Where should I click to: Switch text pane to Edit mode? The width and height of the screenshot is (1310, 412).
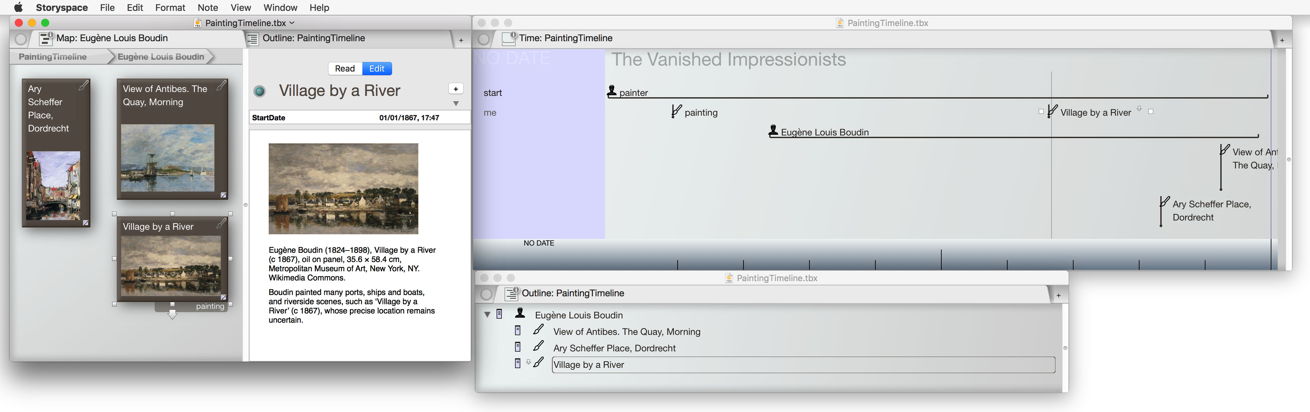377,69
